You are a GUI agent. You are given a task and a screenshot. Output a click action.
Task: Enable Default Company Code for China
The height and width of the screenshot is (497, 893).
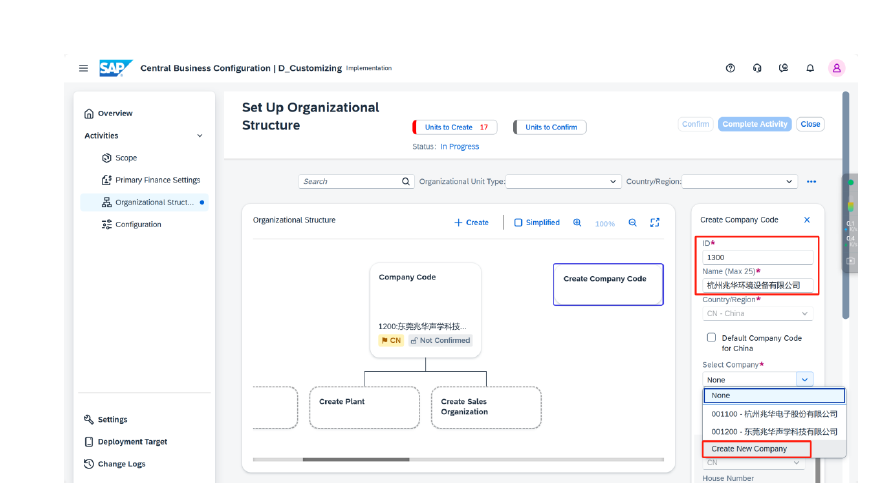click(x=712, y=338)
